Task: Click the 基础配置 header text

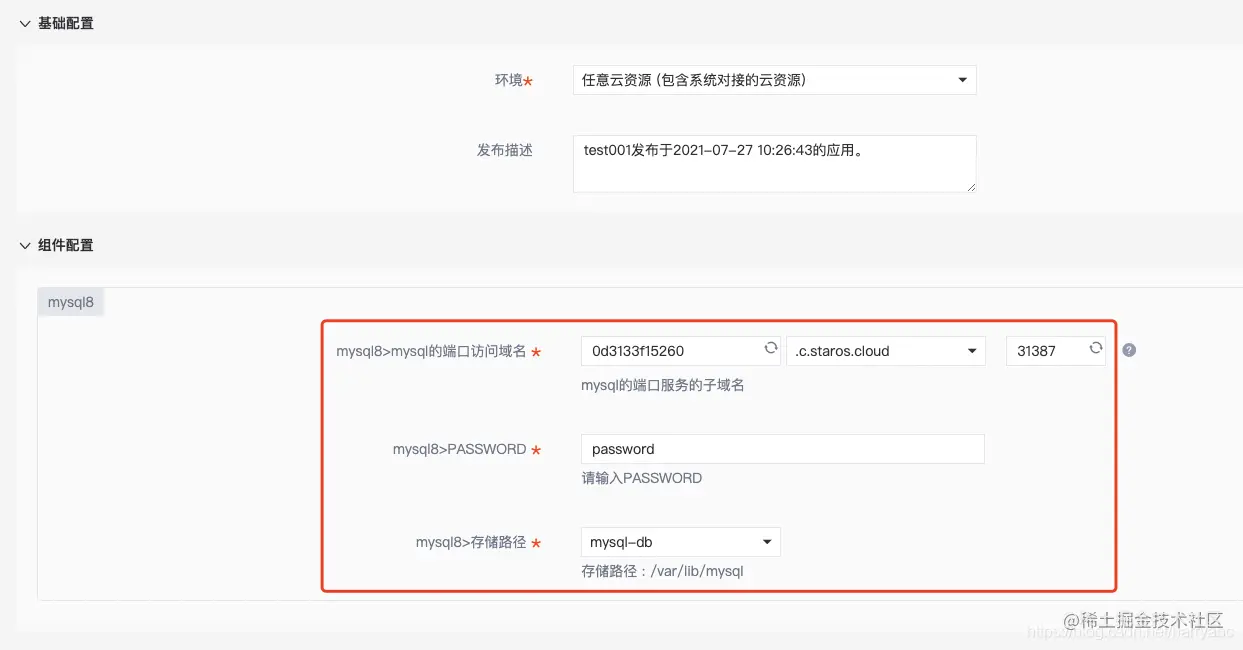Action: tap(64, 23)
